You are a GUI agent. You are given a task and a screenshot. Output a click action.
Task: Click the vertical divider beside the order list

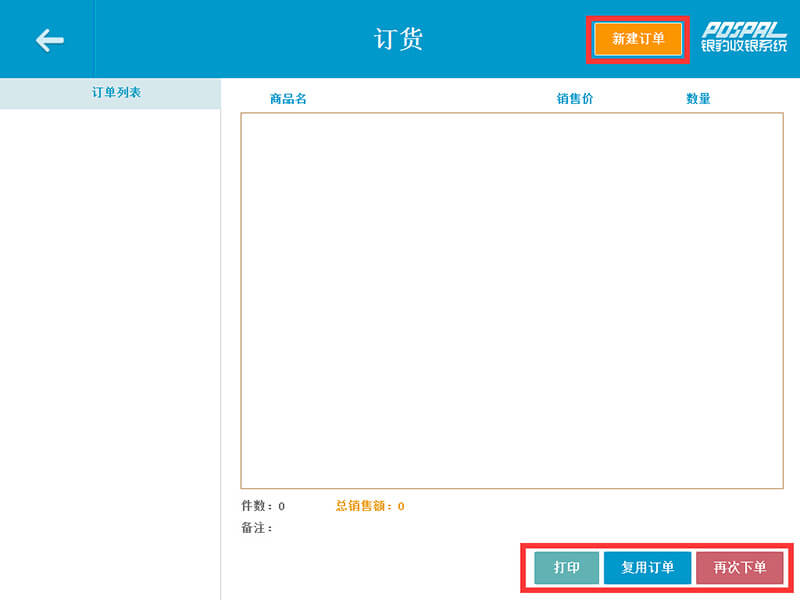click(220, 350)
